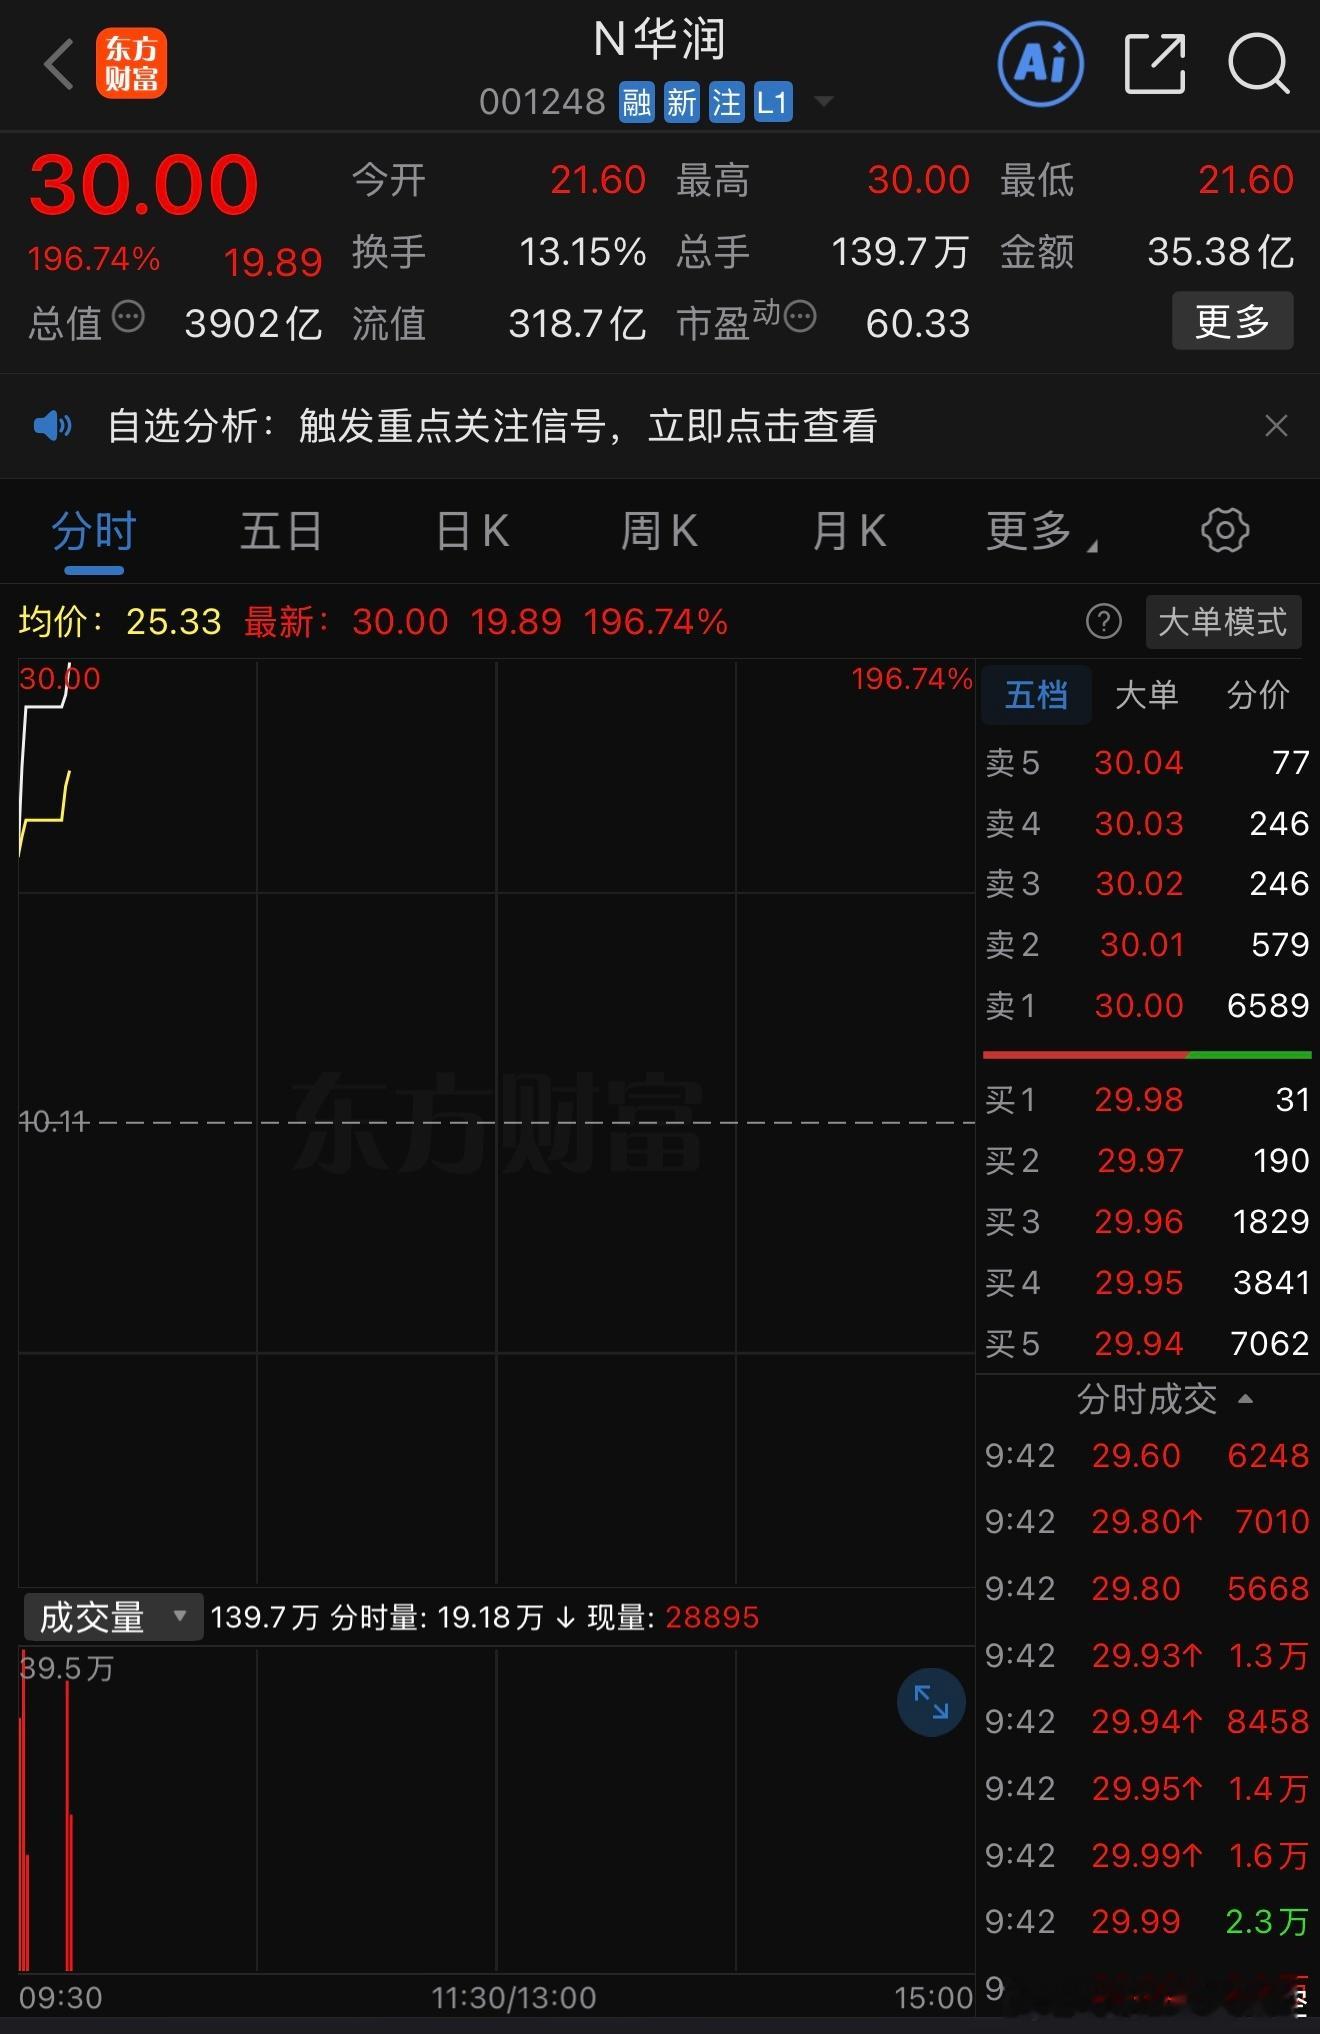Tap the 买5 row at 29.94
Viewport: 1320px width, 2034px height.
click(x=1146, y=1344)
